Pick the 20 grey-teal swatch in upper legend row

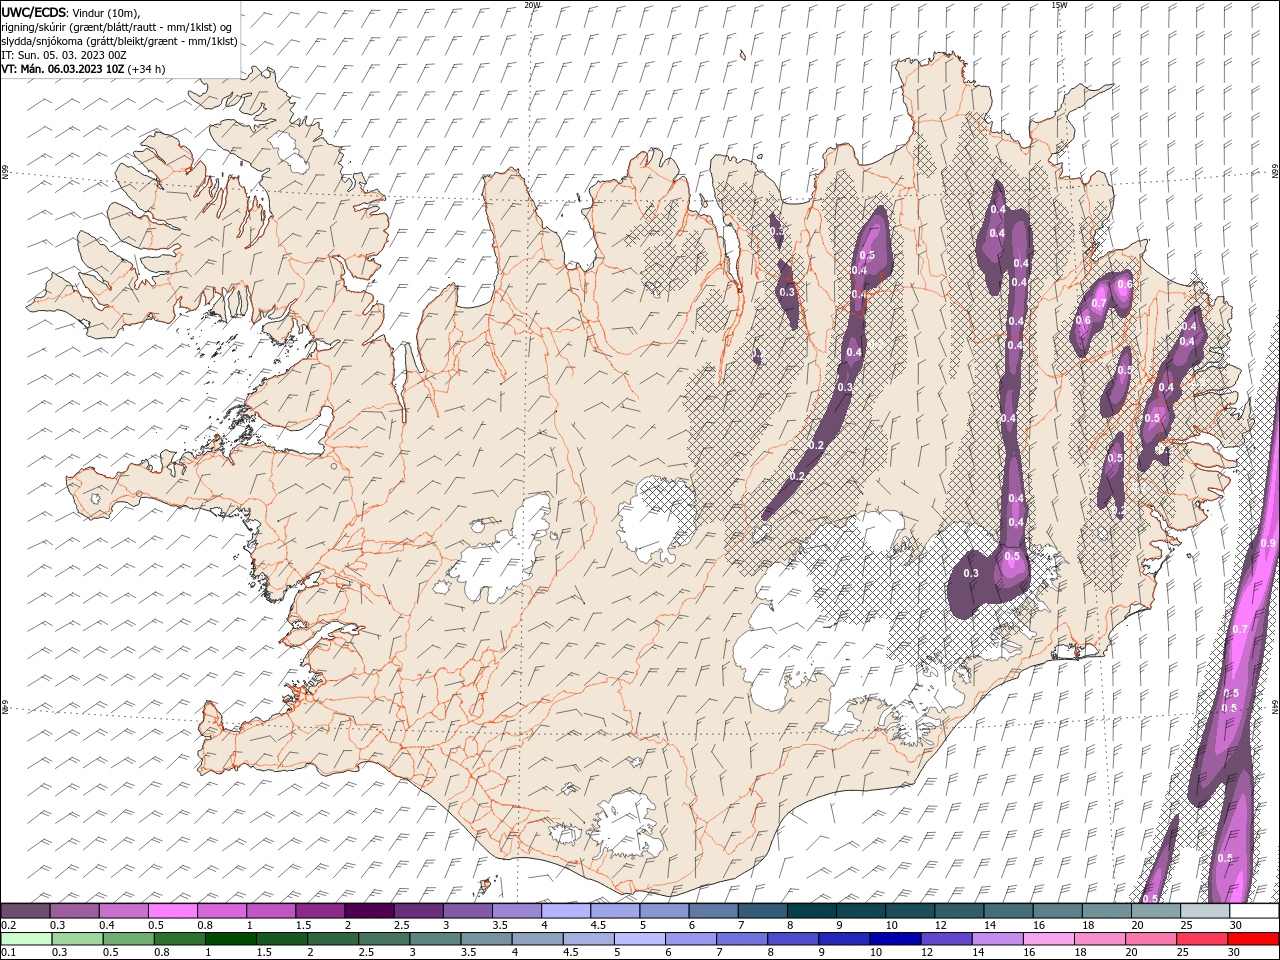pyautogui.click(x=1156, y=911)
